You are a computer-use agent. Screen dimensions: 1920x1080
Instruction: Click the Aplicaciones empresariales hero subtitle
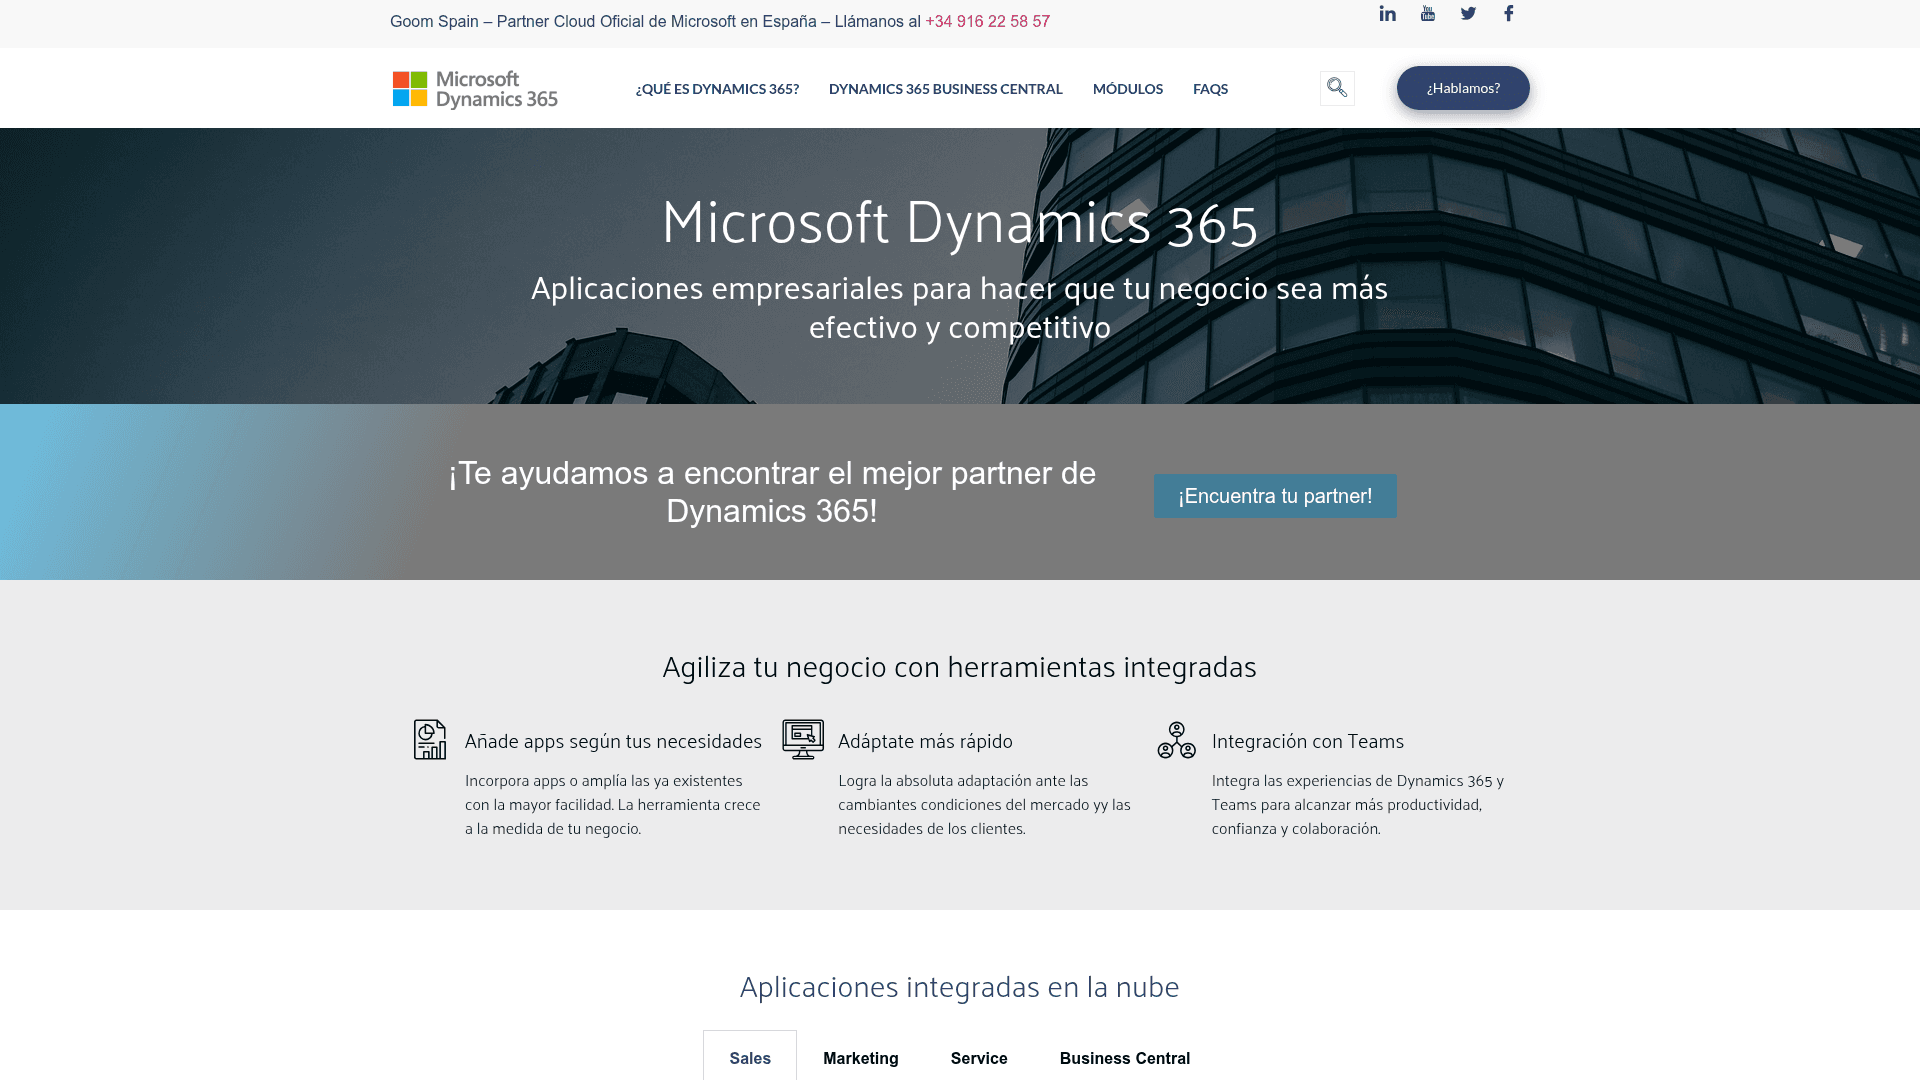coord(960,307)
